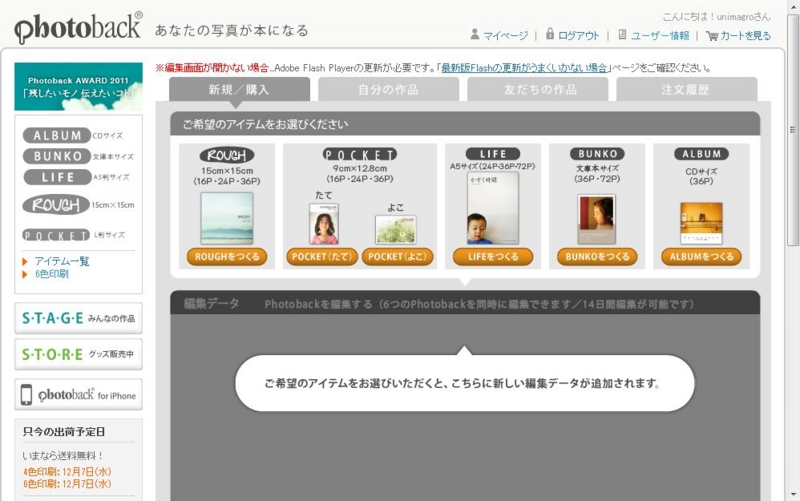
Task: Click the LIFE logo in item chooser
Action: tap(493, 154)
